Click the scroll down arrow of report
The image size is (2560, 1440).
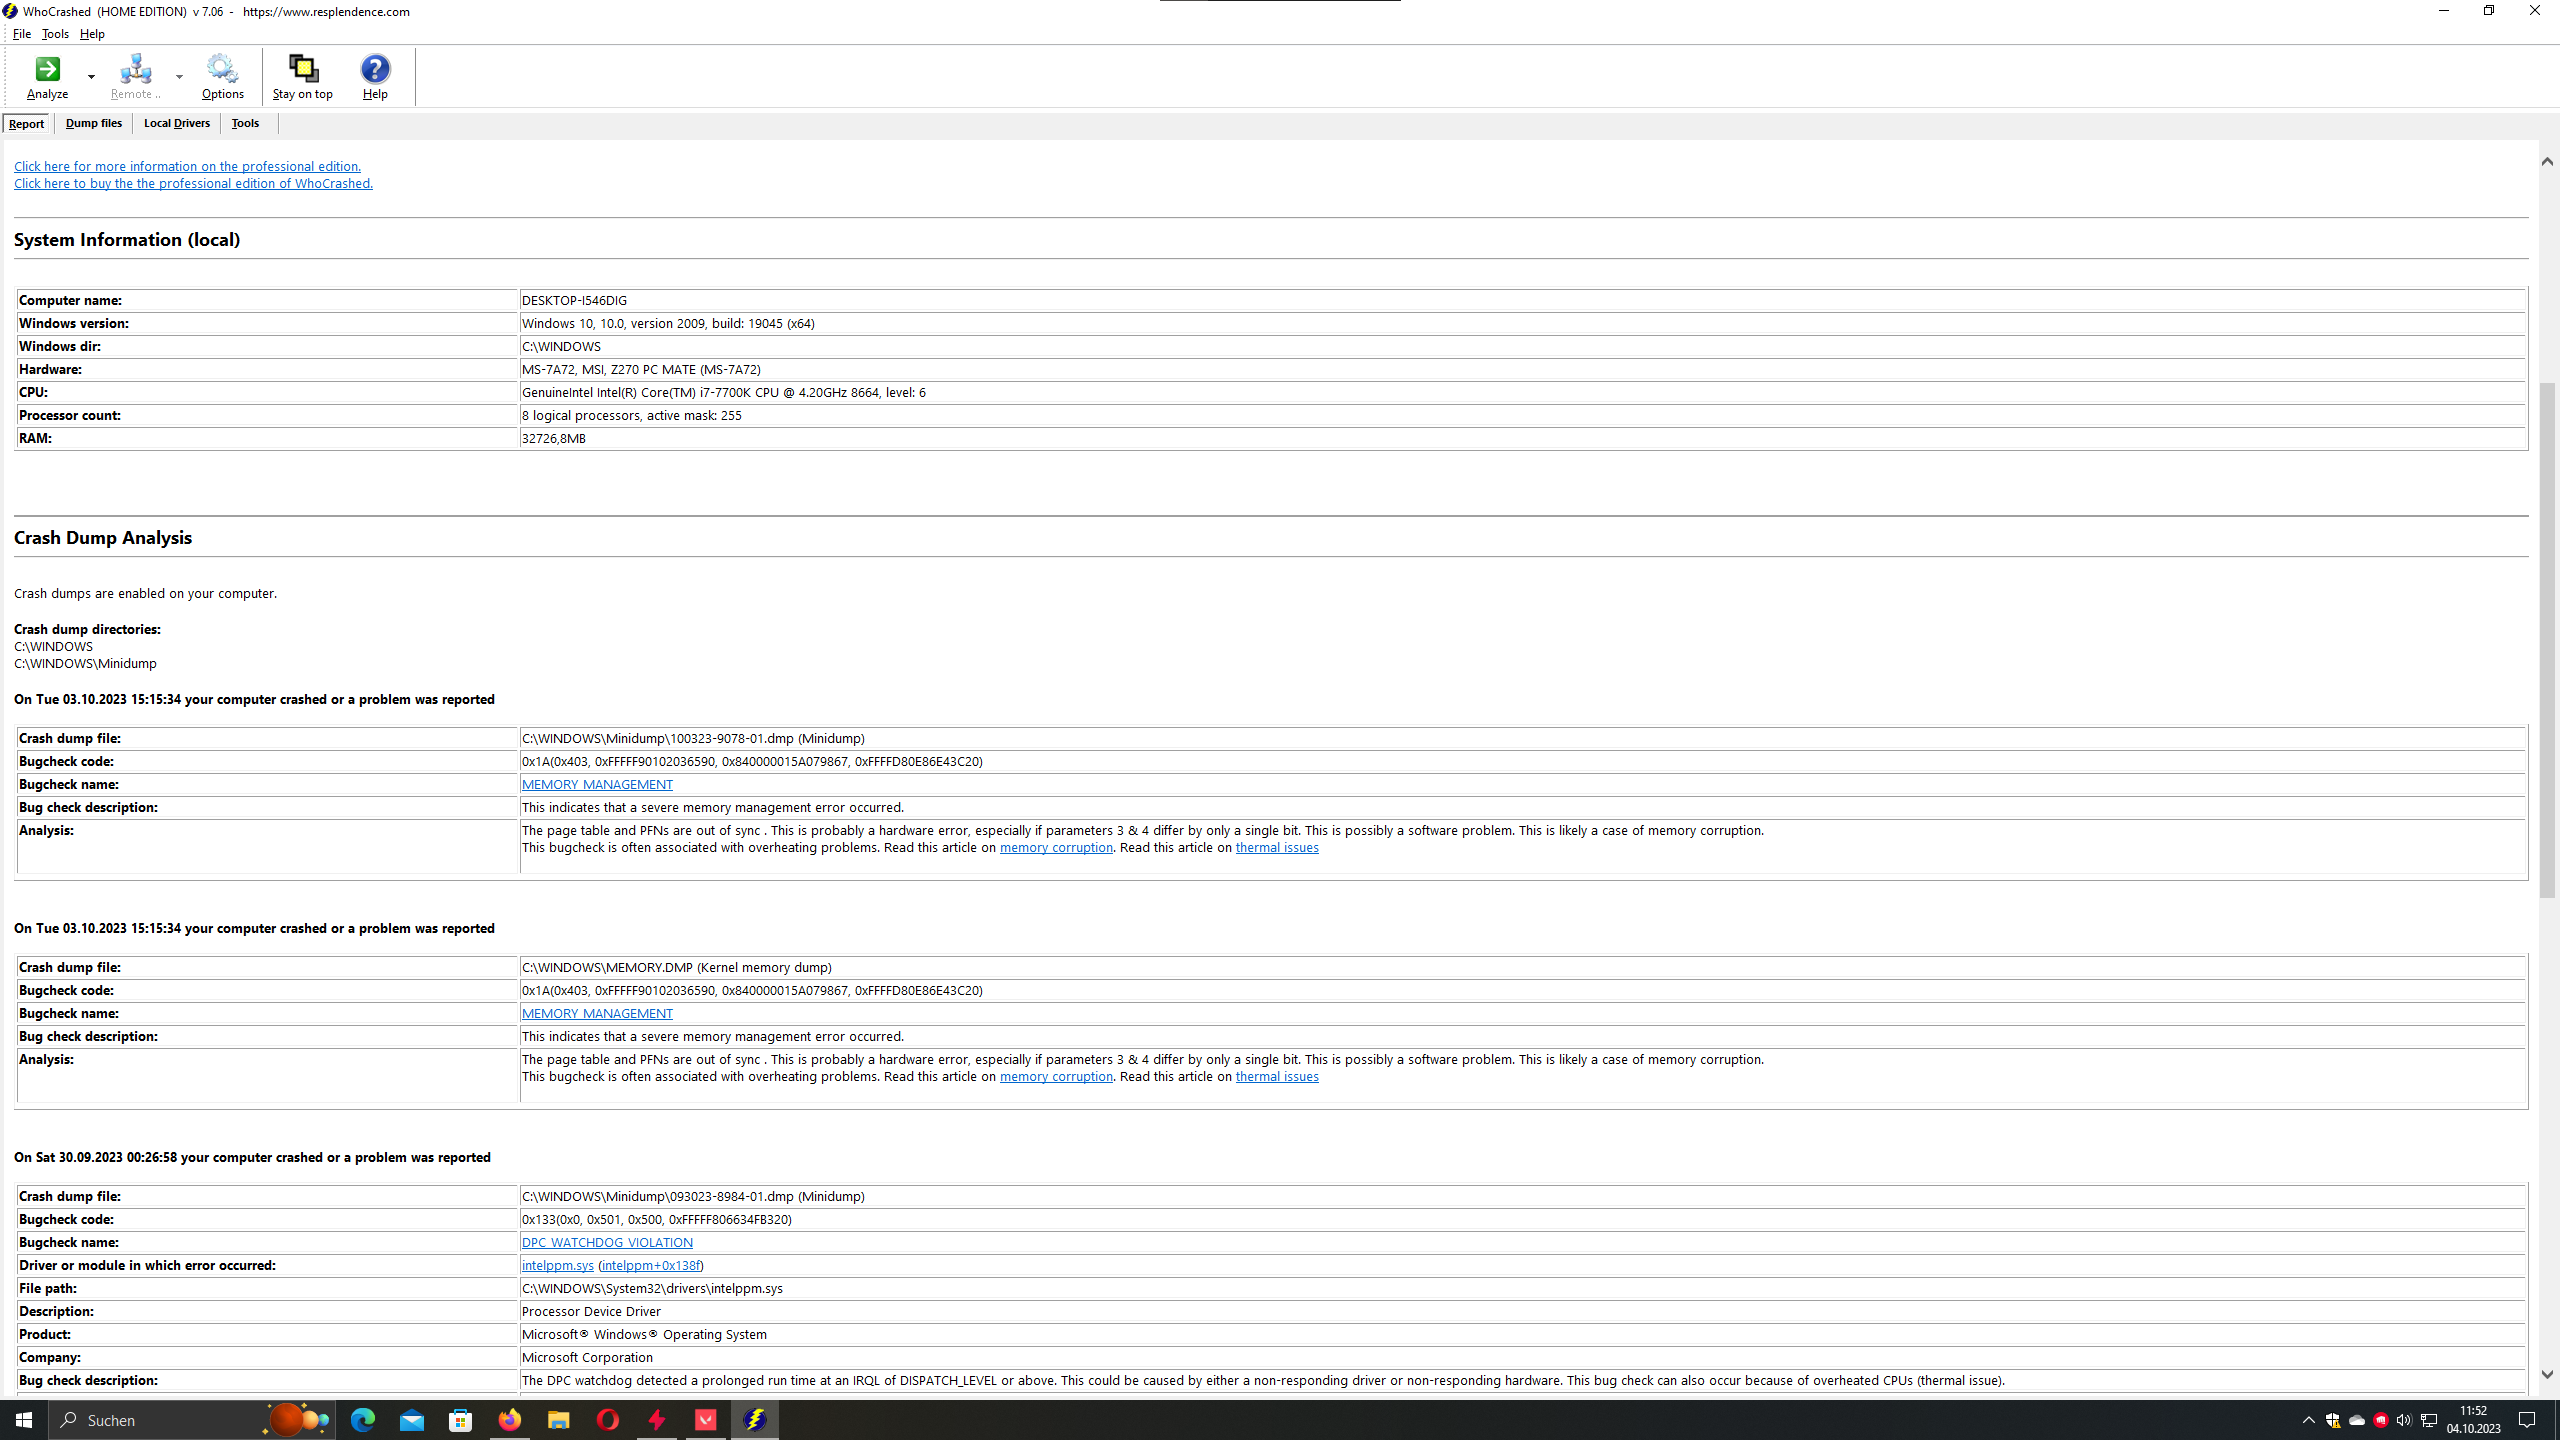tap(2546, 1375)
